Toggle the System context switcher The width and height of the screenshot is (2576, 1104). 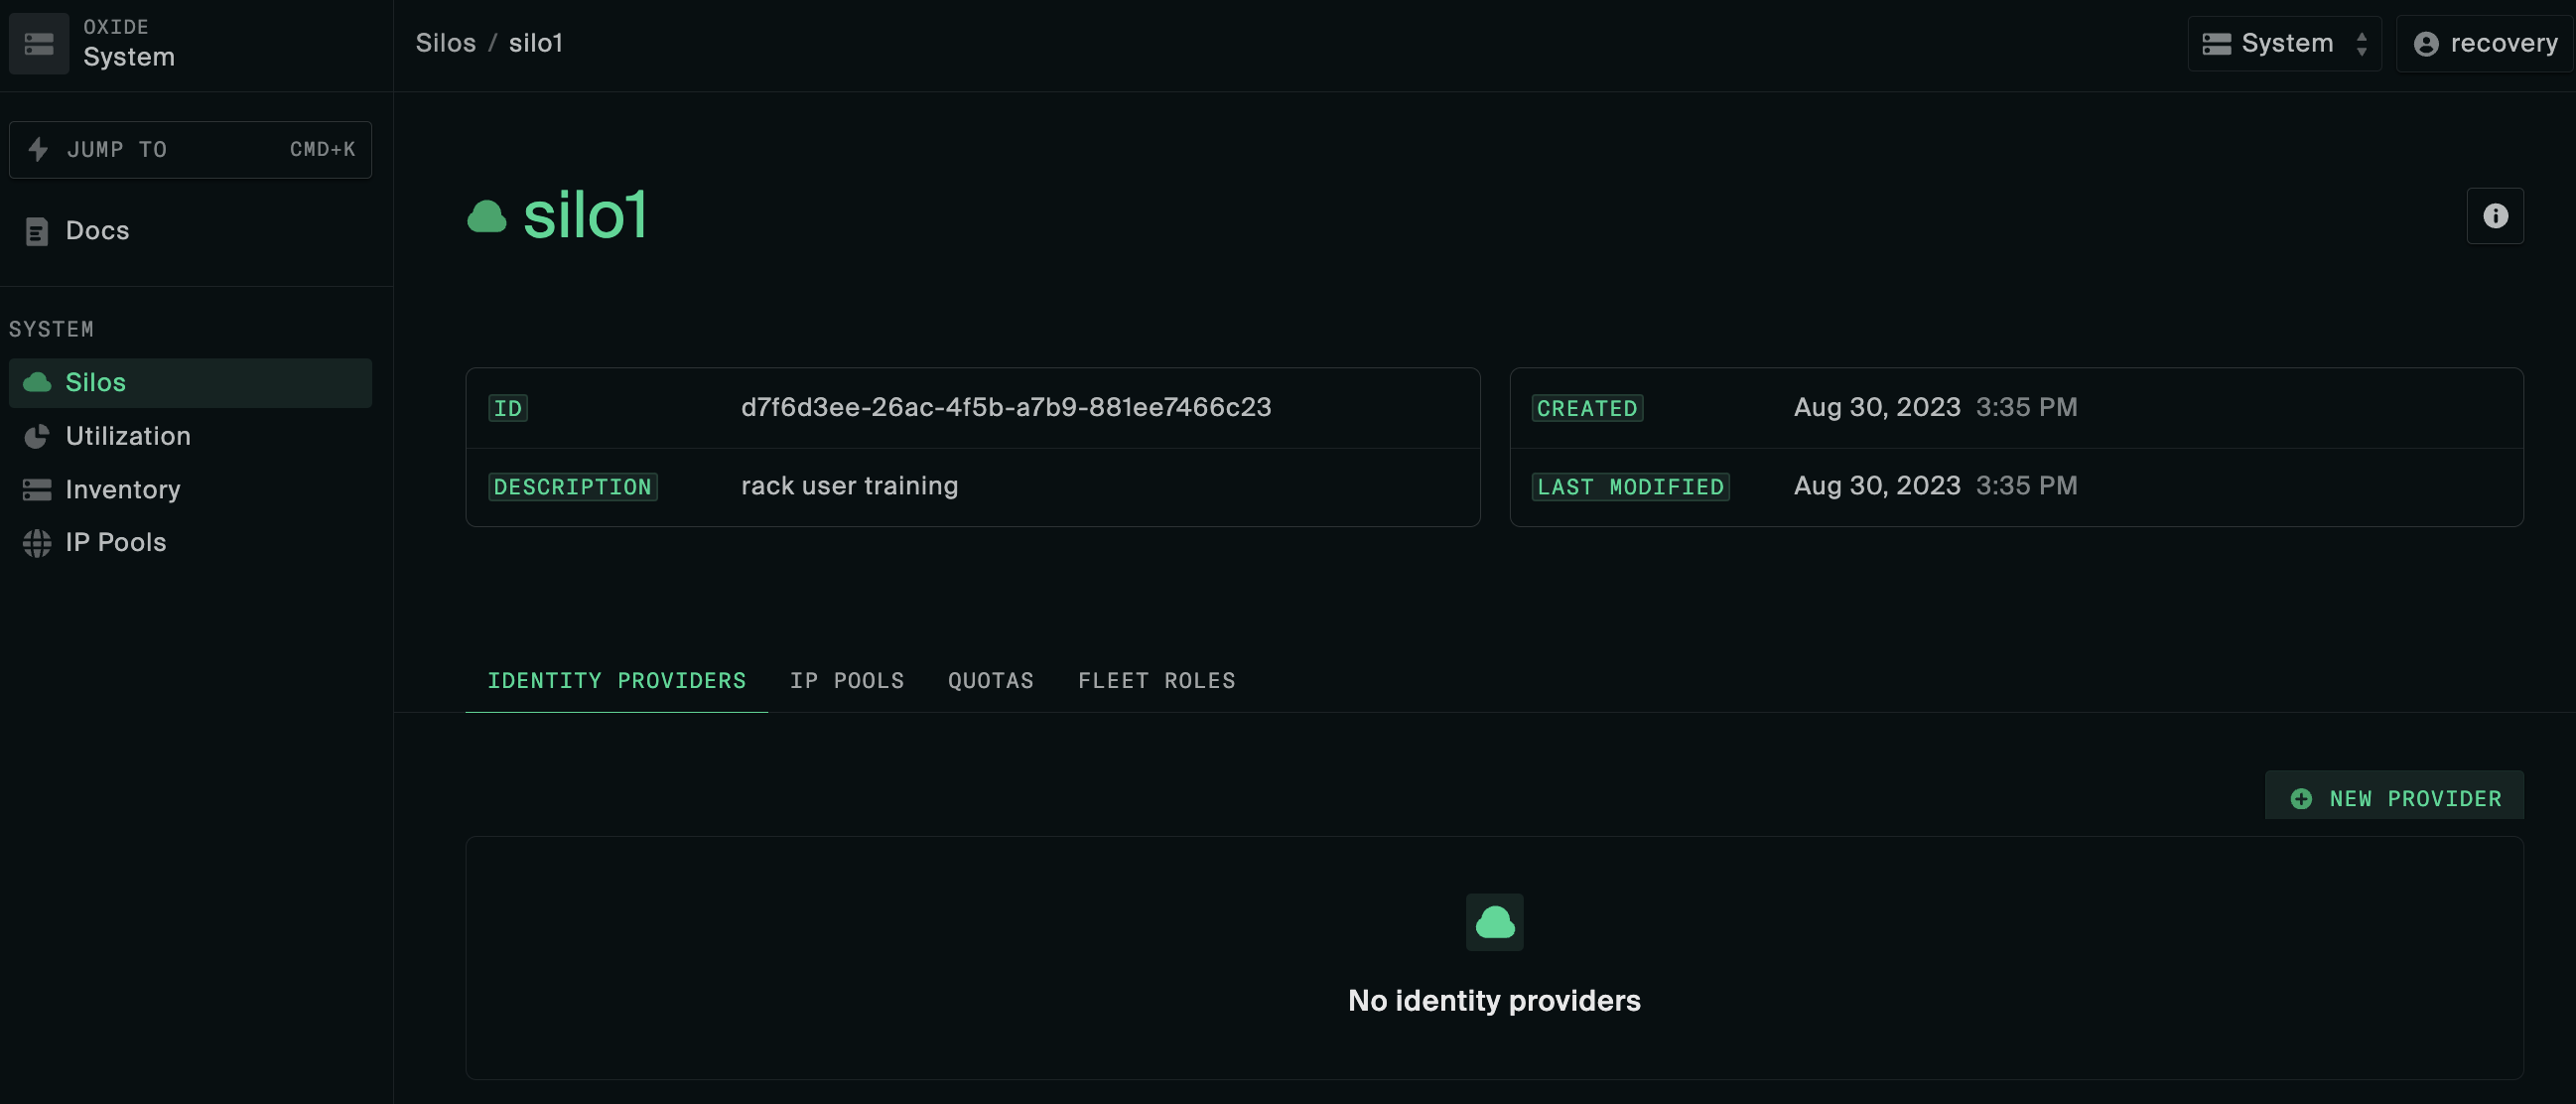tap(2285, 43)
